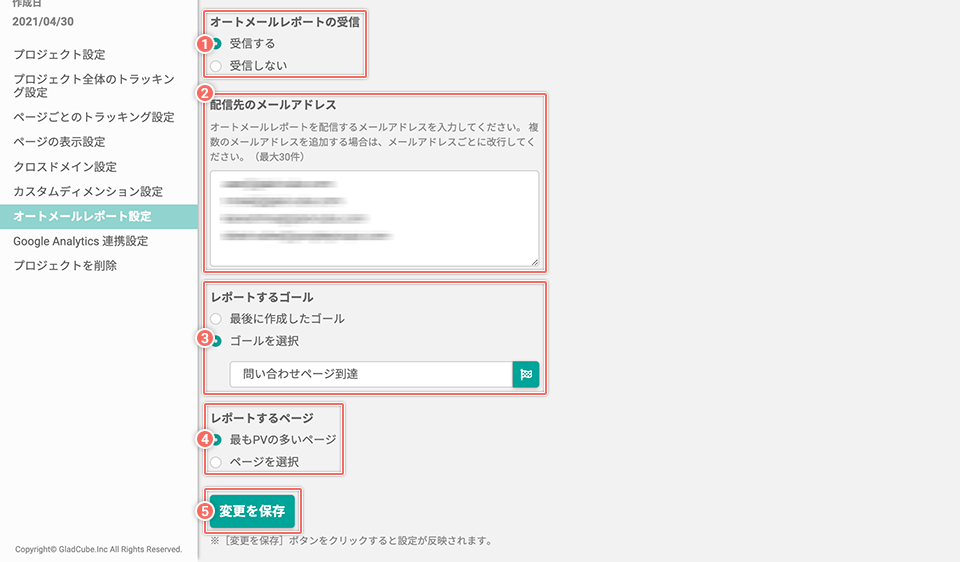
Task: Select オートメールレポート設定 in sidebar
Action: click(99, 217)
